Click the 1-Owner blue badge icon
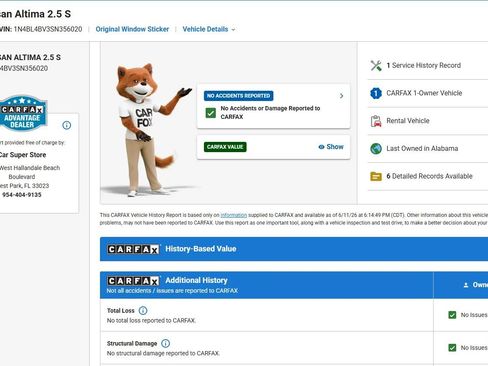 pos(376,93)
